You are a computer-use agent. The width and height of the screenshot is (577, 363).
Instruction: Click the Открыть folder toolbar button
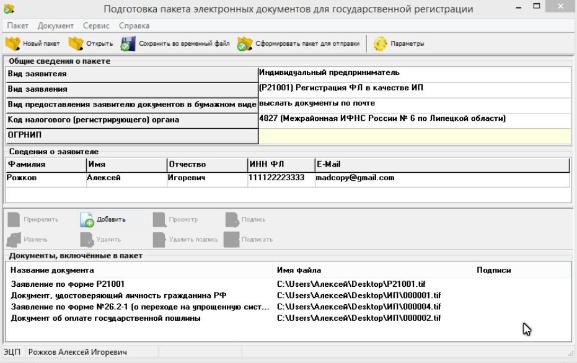coord(91,43)
